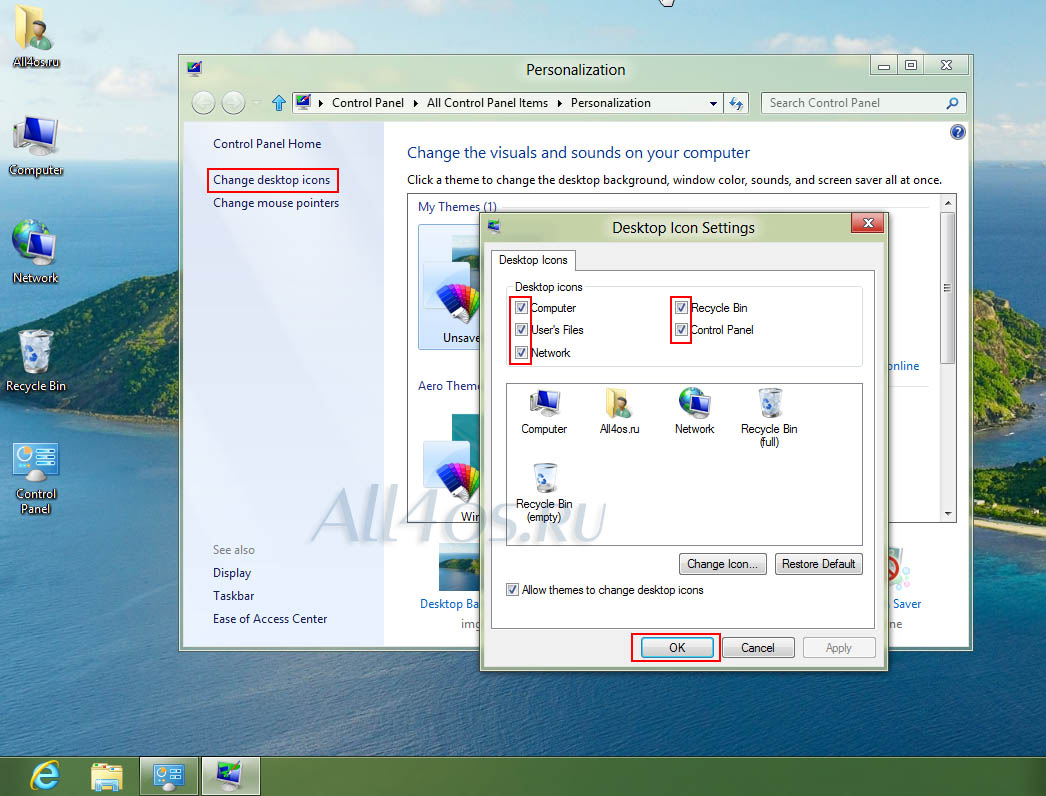Open the recent pages dropdown near Forward
This screenshot has height=796, width=1046.
coord(256,103)
